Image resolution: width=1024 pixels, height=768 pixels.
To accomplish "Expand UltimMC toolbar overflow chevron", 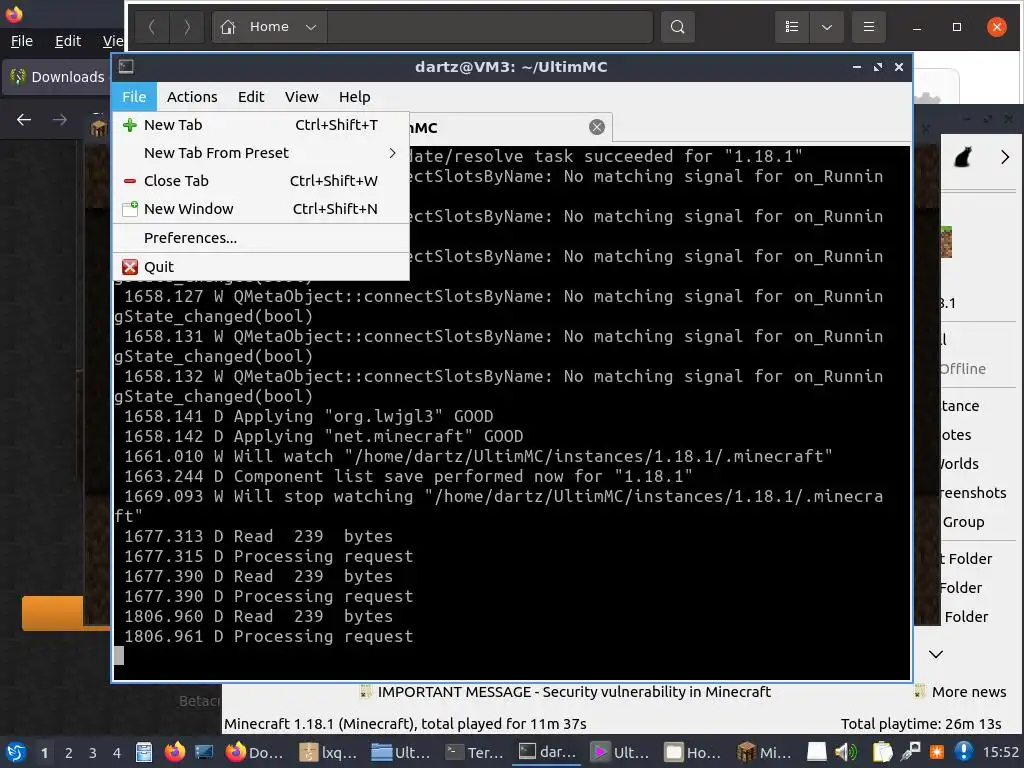I will pyautogui.click(x=1004, y=157).
